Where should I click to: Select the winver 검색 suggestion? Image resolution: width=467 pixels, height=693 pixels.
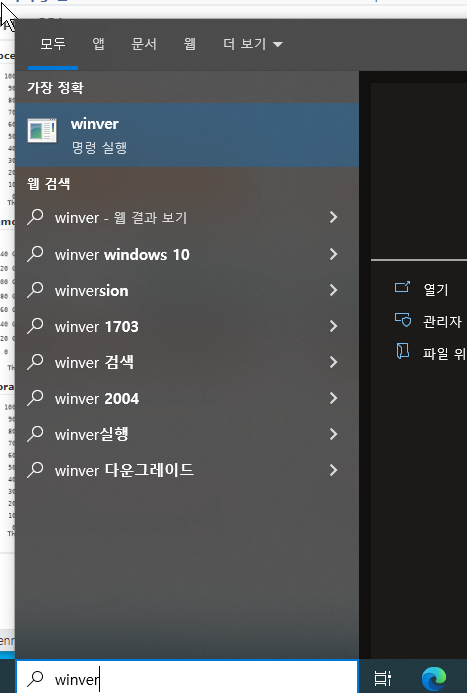(x=187, y=362)
